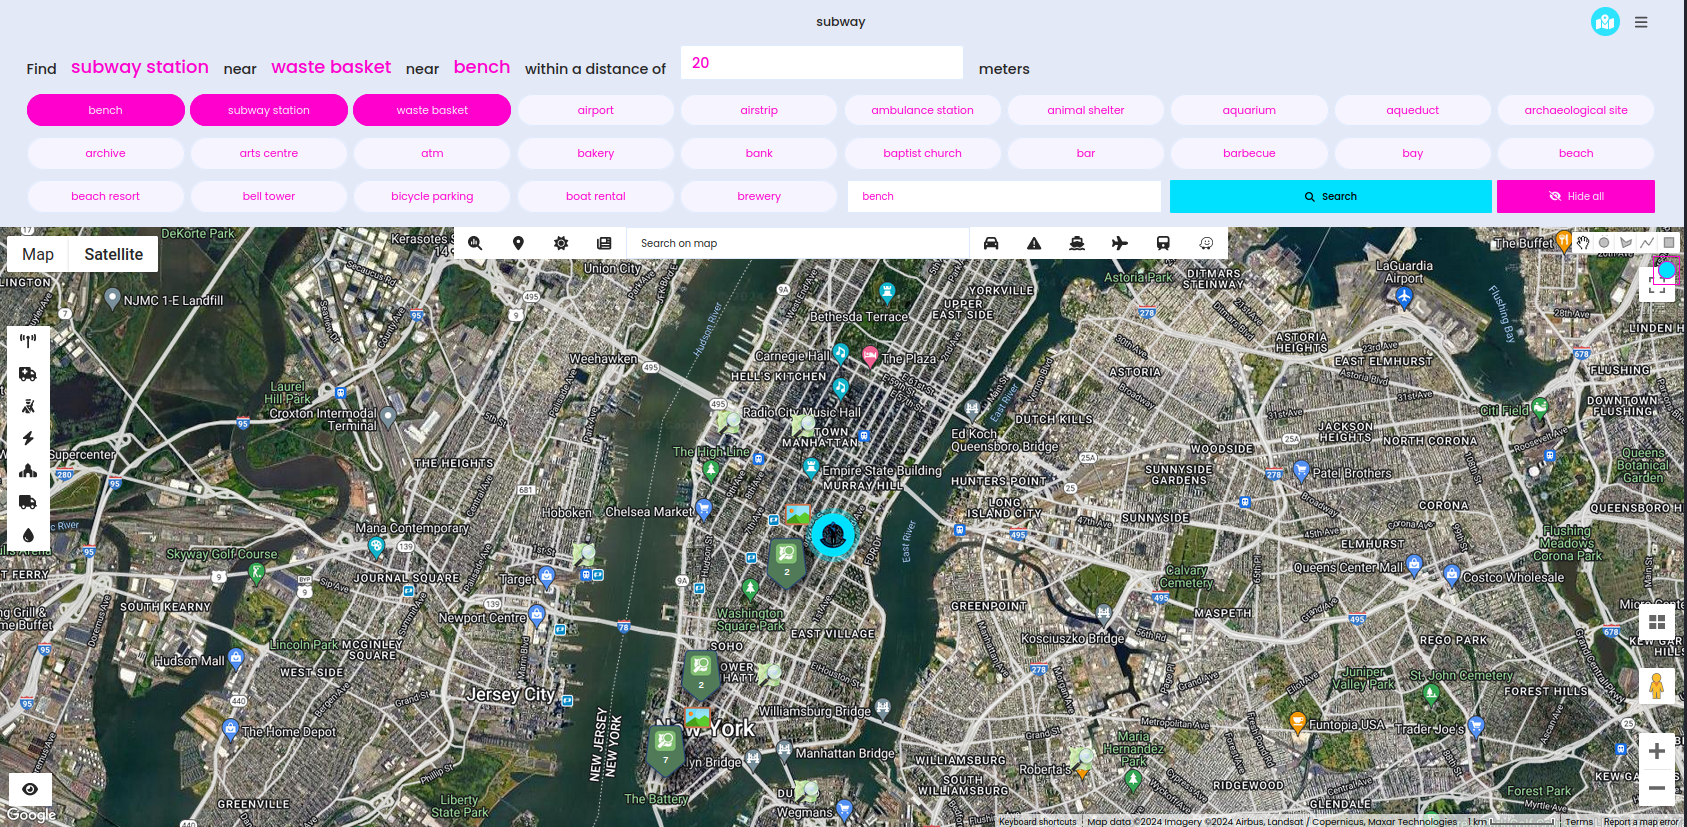Click the delivery truck icon in left sidebar

click(28, 502)
